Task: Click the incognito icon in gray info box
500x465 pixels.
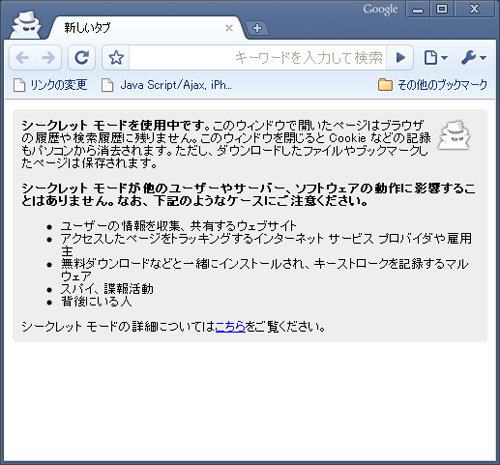Action: coord(454,135)
